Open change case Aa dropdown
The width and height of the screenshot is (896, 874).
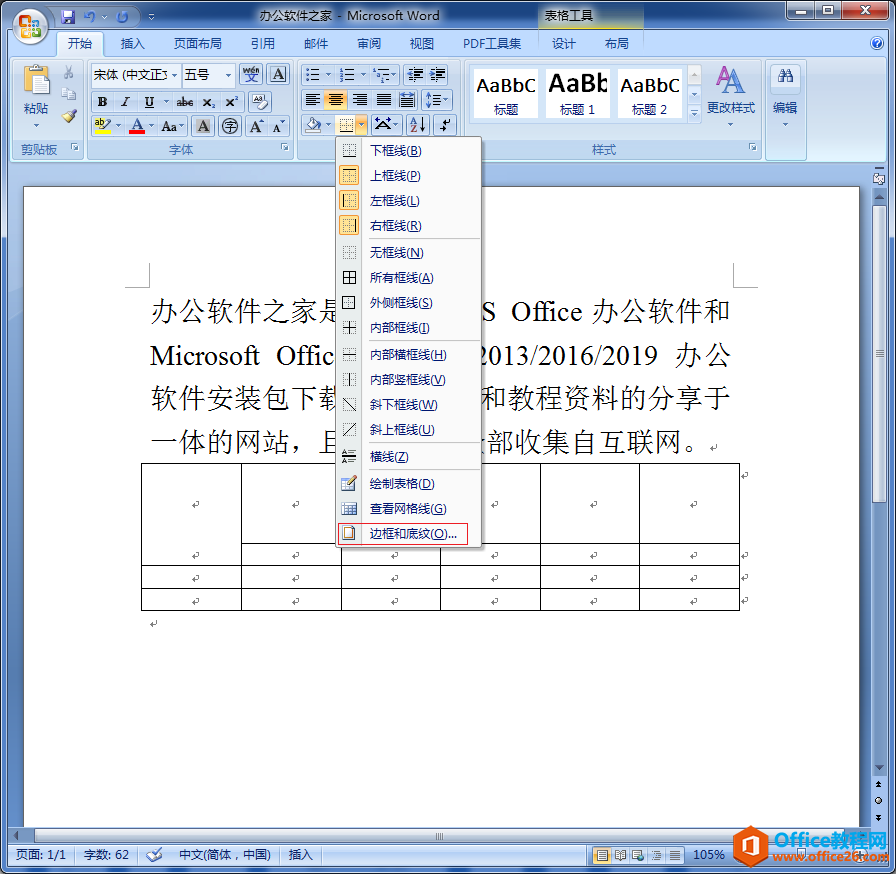tap(172, 126)
